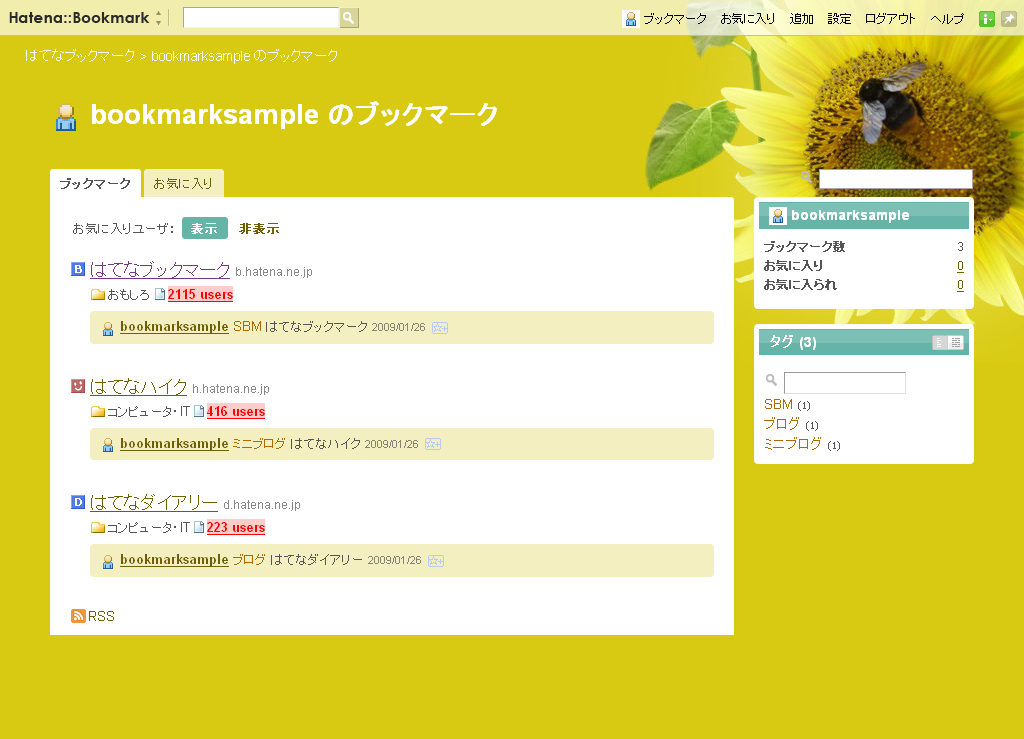
Task: Set favorite users to 非表示
Action: tap(259, 228)
